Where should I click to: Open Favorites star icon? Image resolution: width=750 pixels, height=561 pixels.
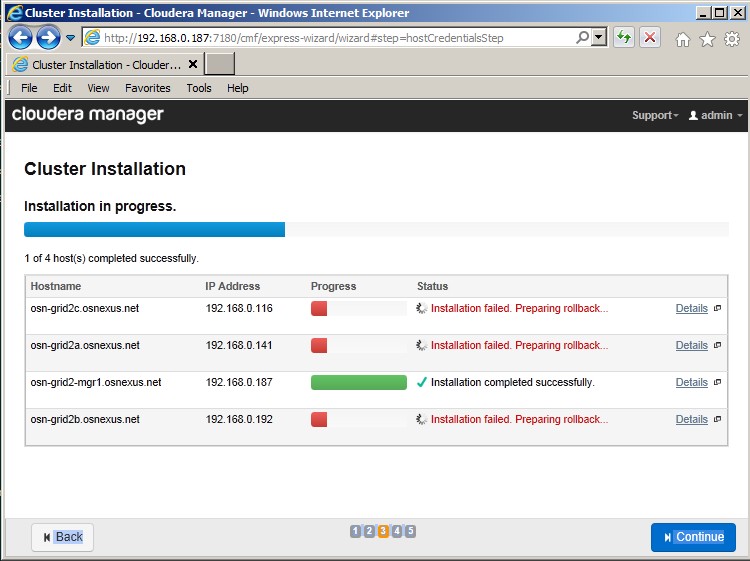(x=707, y=39)
